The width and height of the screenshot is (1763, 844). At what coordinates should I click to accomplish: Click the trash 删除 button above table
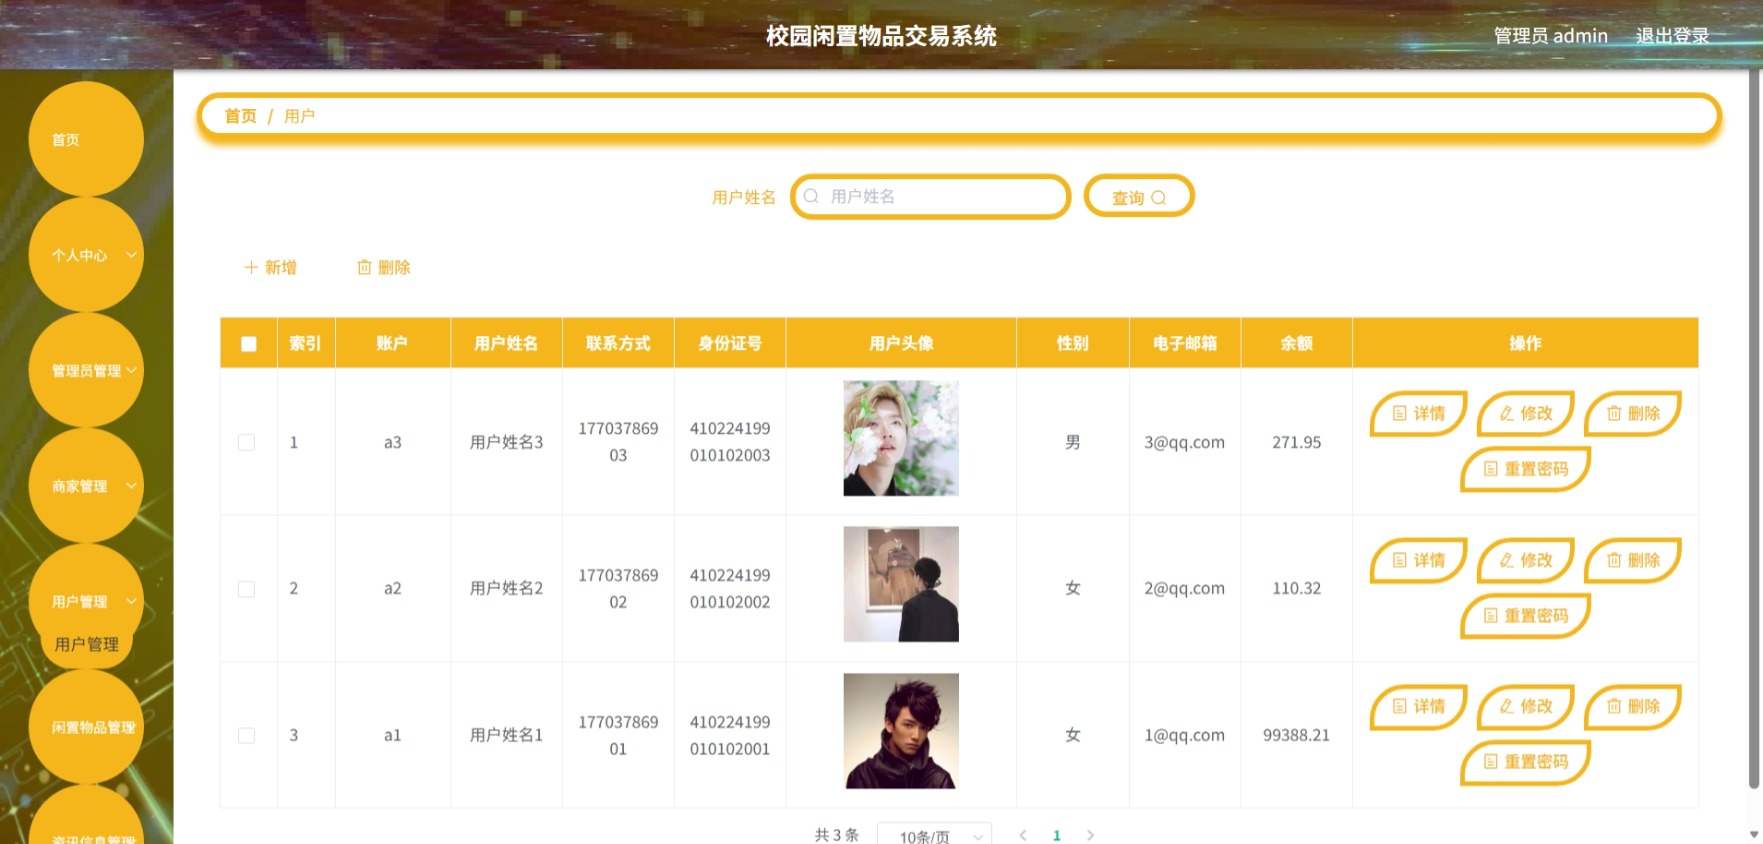coord(384,267)
